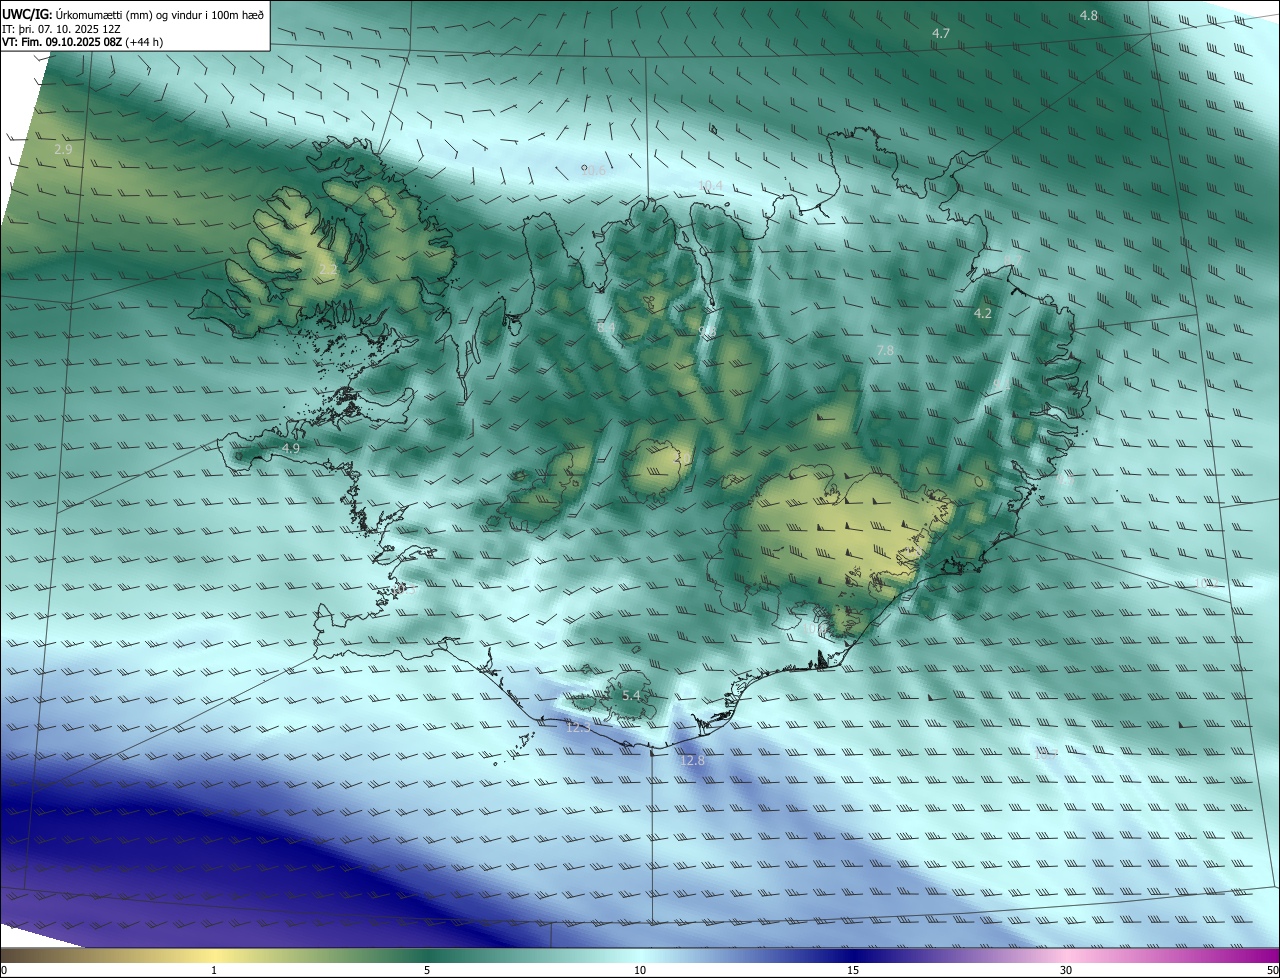The width and height of the screenshot is (1280, 978).
Task: Click the 8.4 value label on the map
Action: pos(606,327)
